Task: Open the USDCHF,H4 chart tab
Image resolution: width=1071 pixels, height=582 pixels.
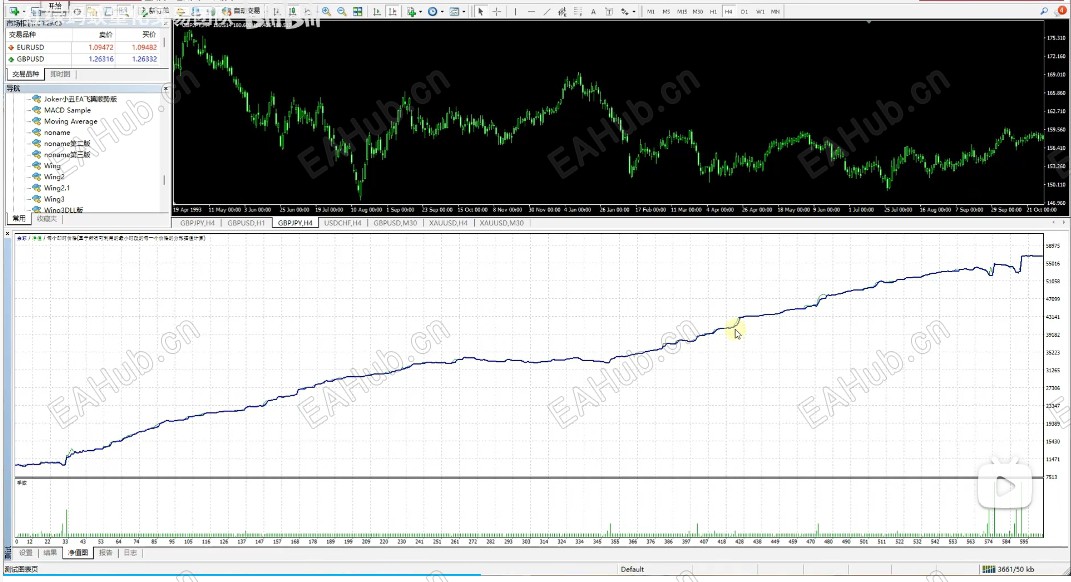Action: pos(343,223)
